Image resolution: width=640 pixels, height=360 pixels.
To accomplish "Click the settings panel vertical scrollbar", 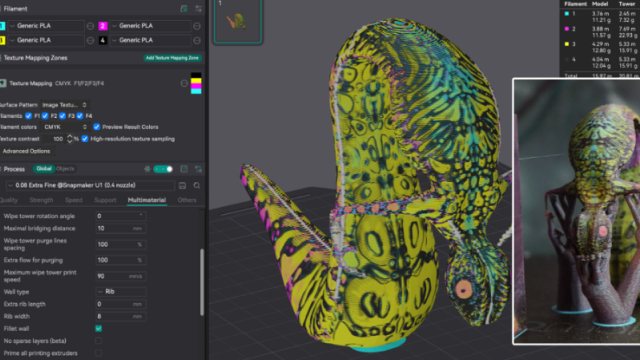I will coord(202,282).
